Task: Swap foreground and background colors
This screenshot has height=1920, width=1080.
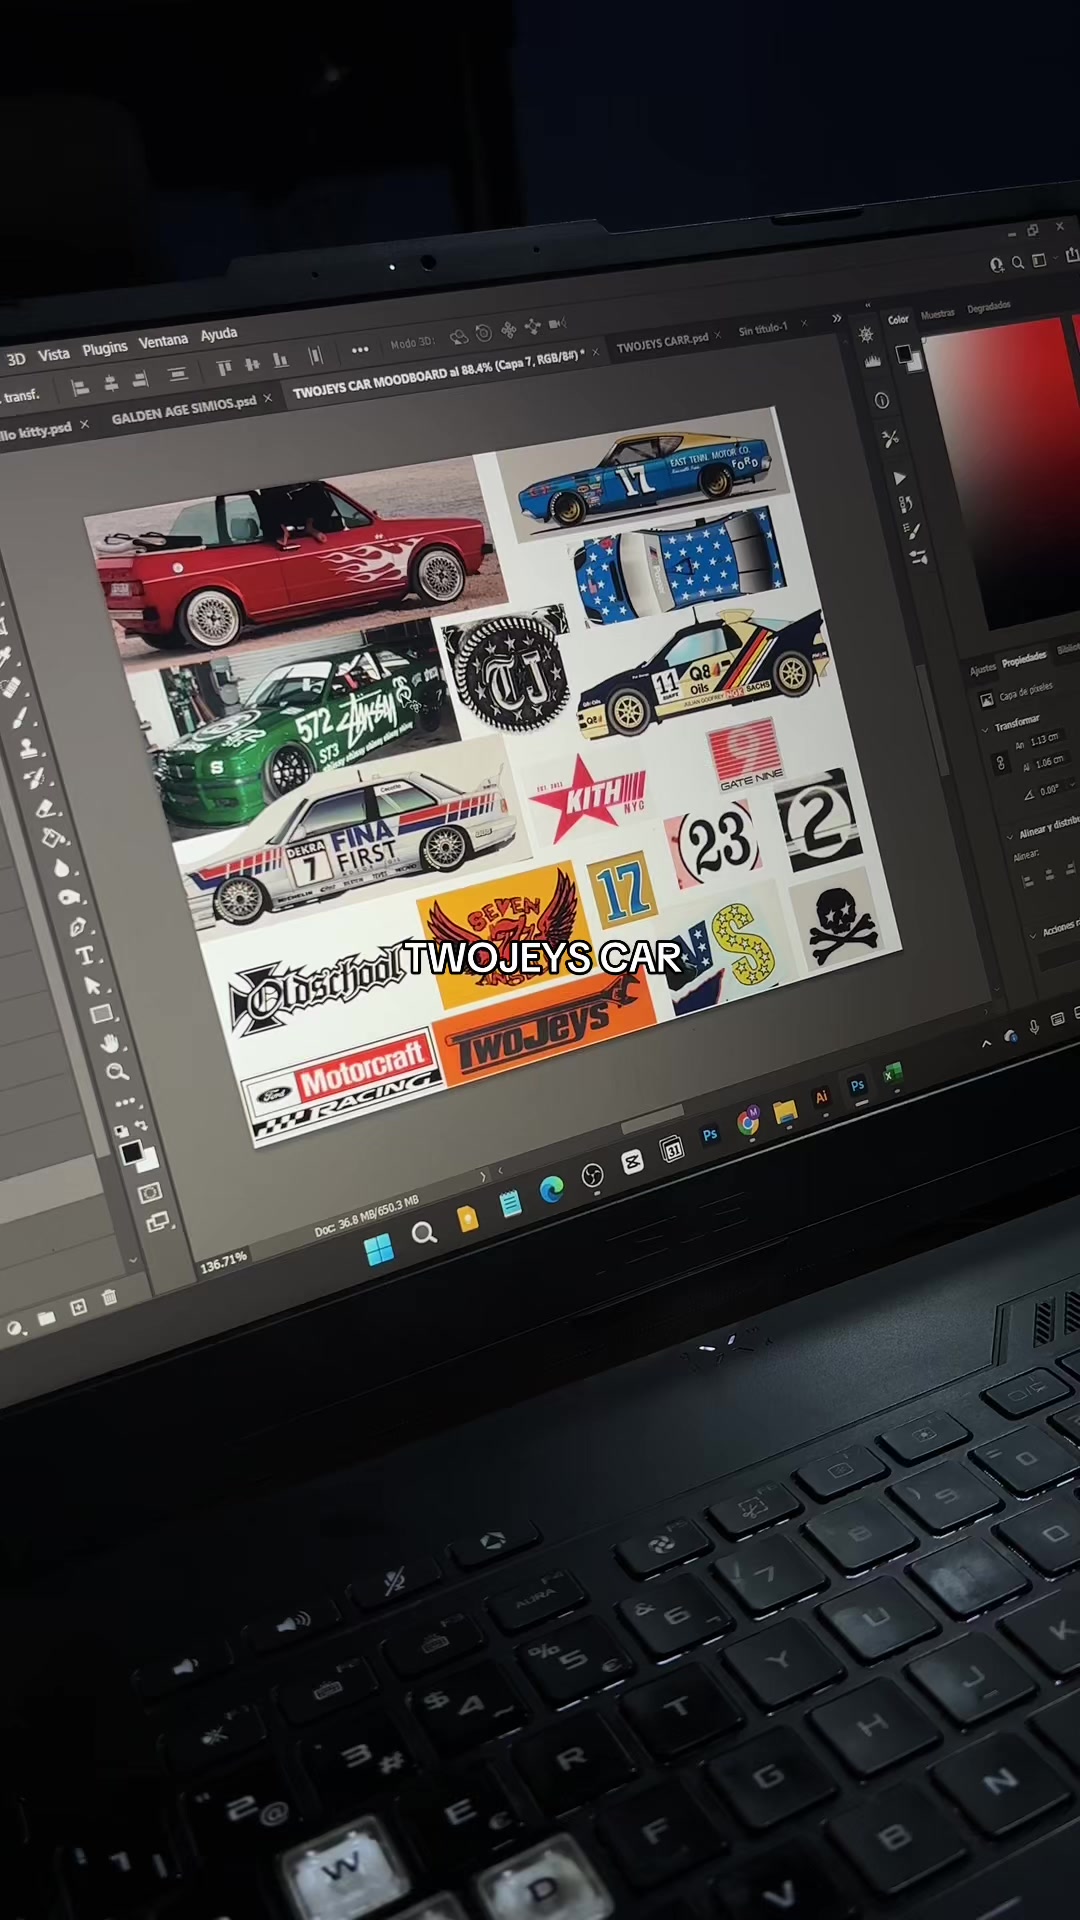Action: [x=143, y=1127]
